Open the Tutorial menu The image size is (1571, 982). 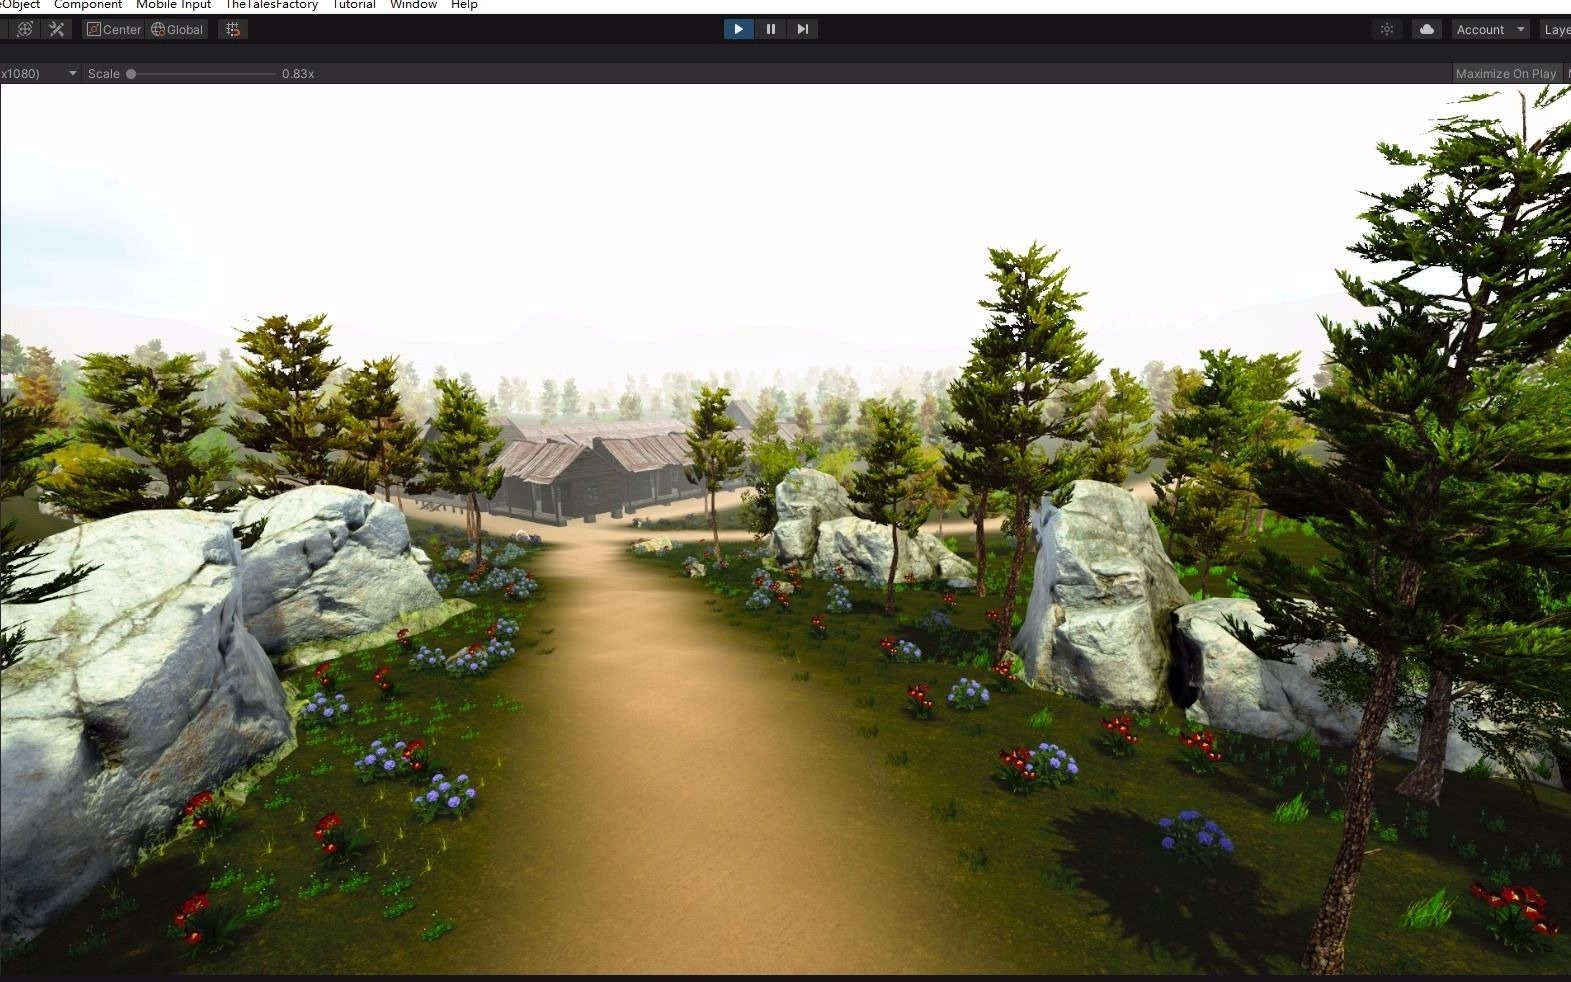[354, 5]
